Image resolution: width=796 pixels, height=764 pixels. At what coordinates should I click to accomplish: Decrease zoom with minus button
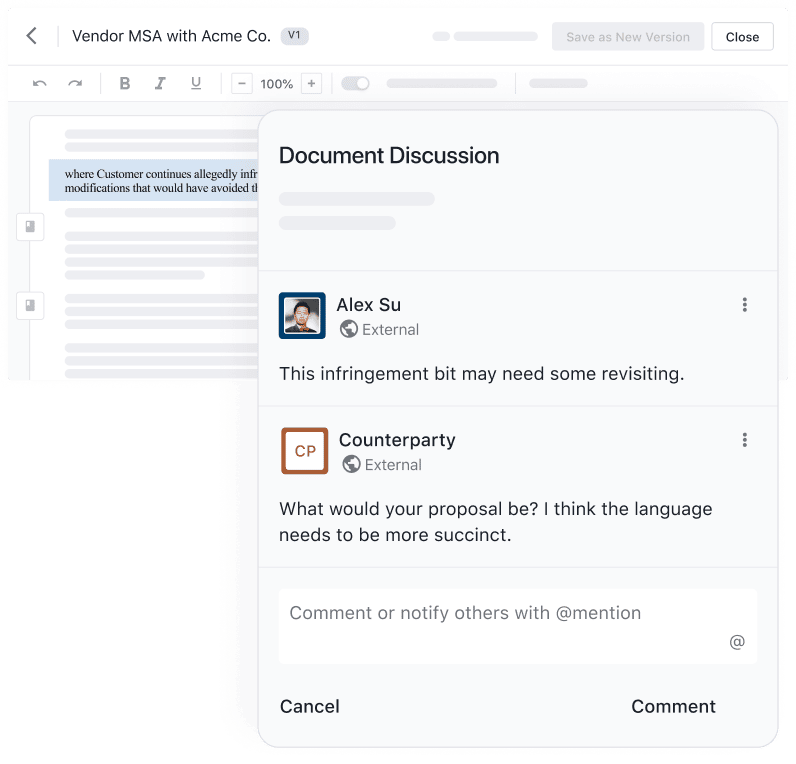[x=241, y=84]
